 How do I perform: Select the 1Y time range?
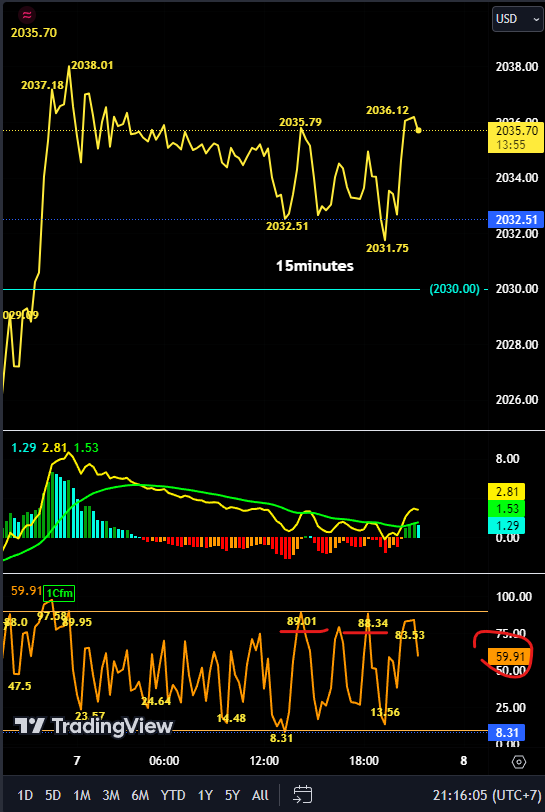coord(206,795)
